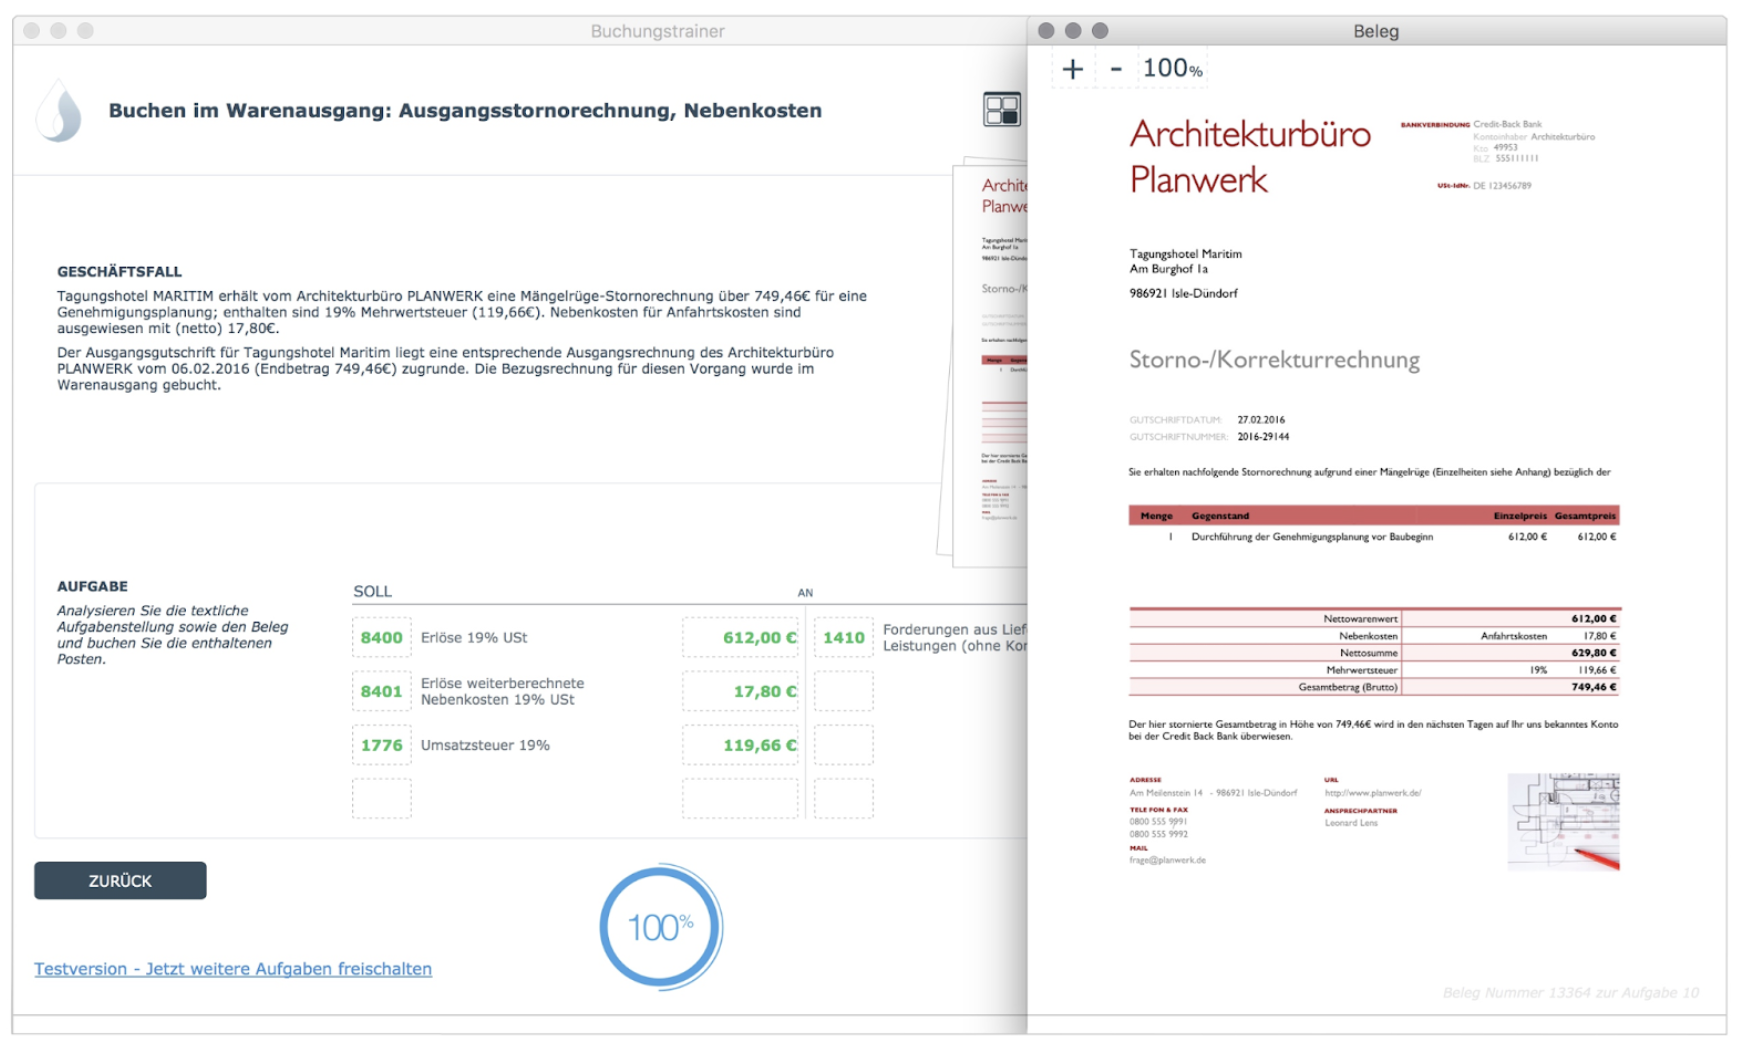Click the 'Durchführung der Genehmigungsplanung' line item

point(1312,537)
